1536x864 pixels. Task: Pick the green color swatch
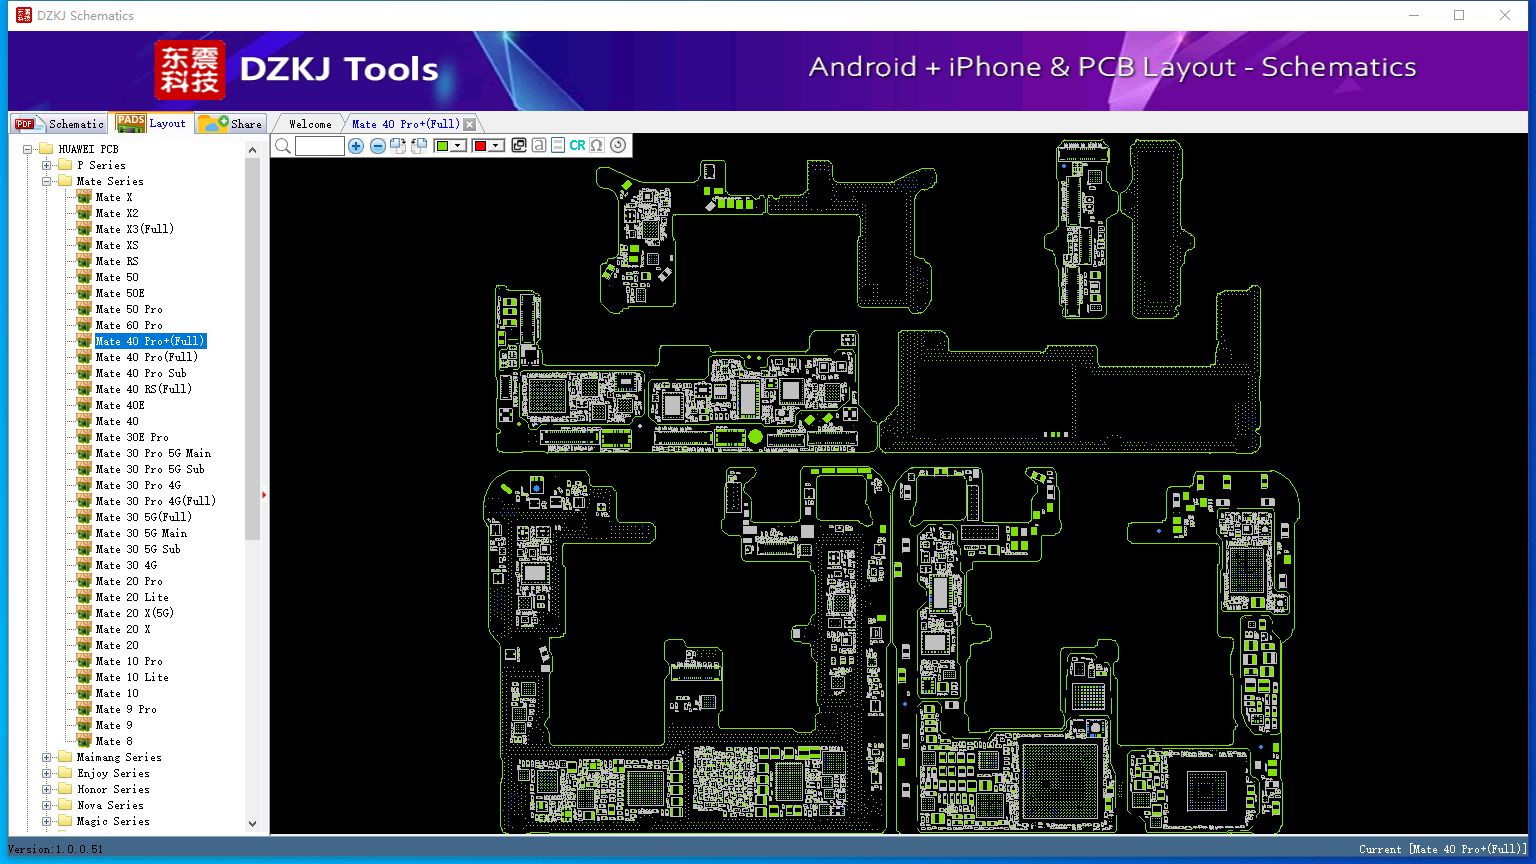[442, 146]
